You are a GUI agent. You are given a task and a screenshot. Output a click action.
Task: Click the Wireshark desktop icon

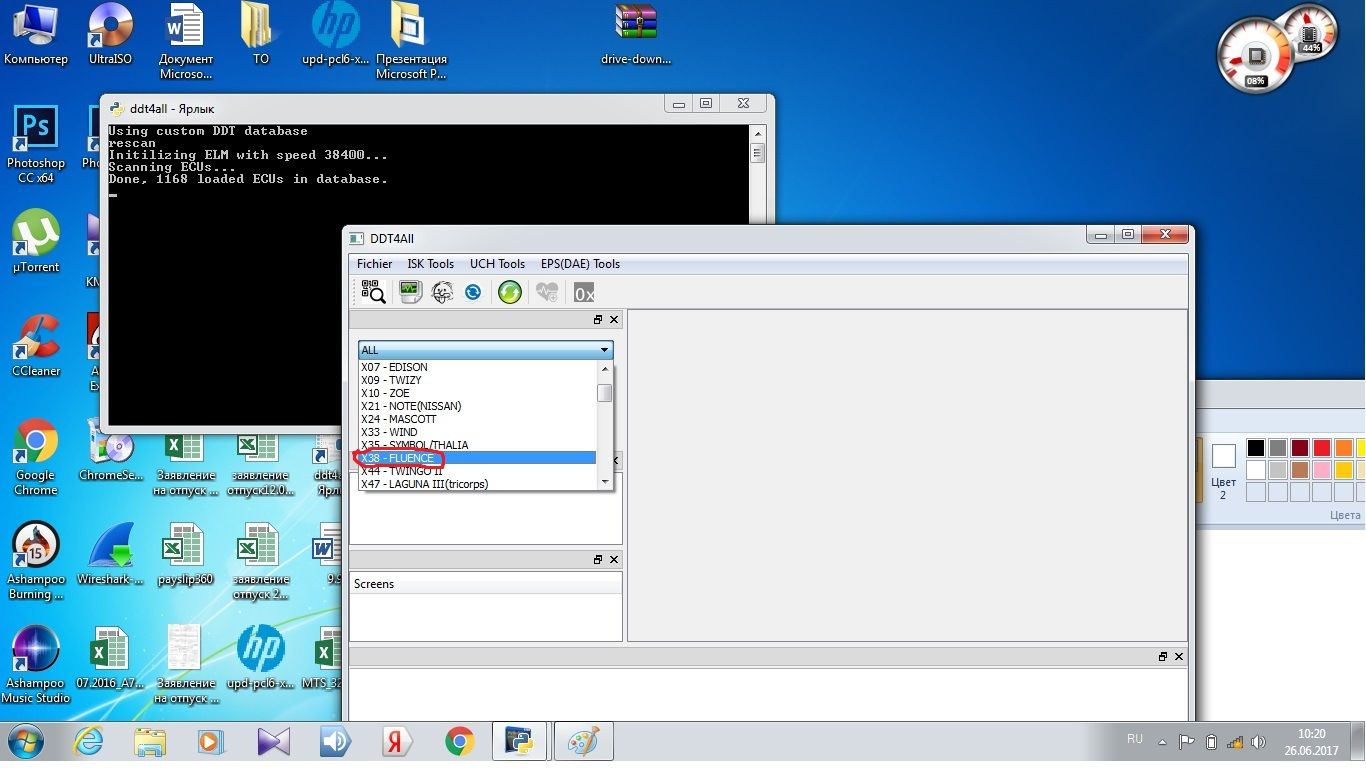point(110,553)
